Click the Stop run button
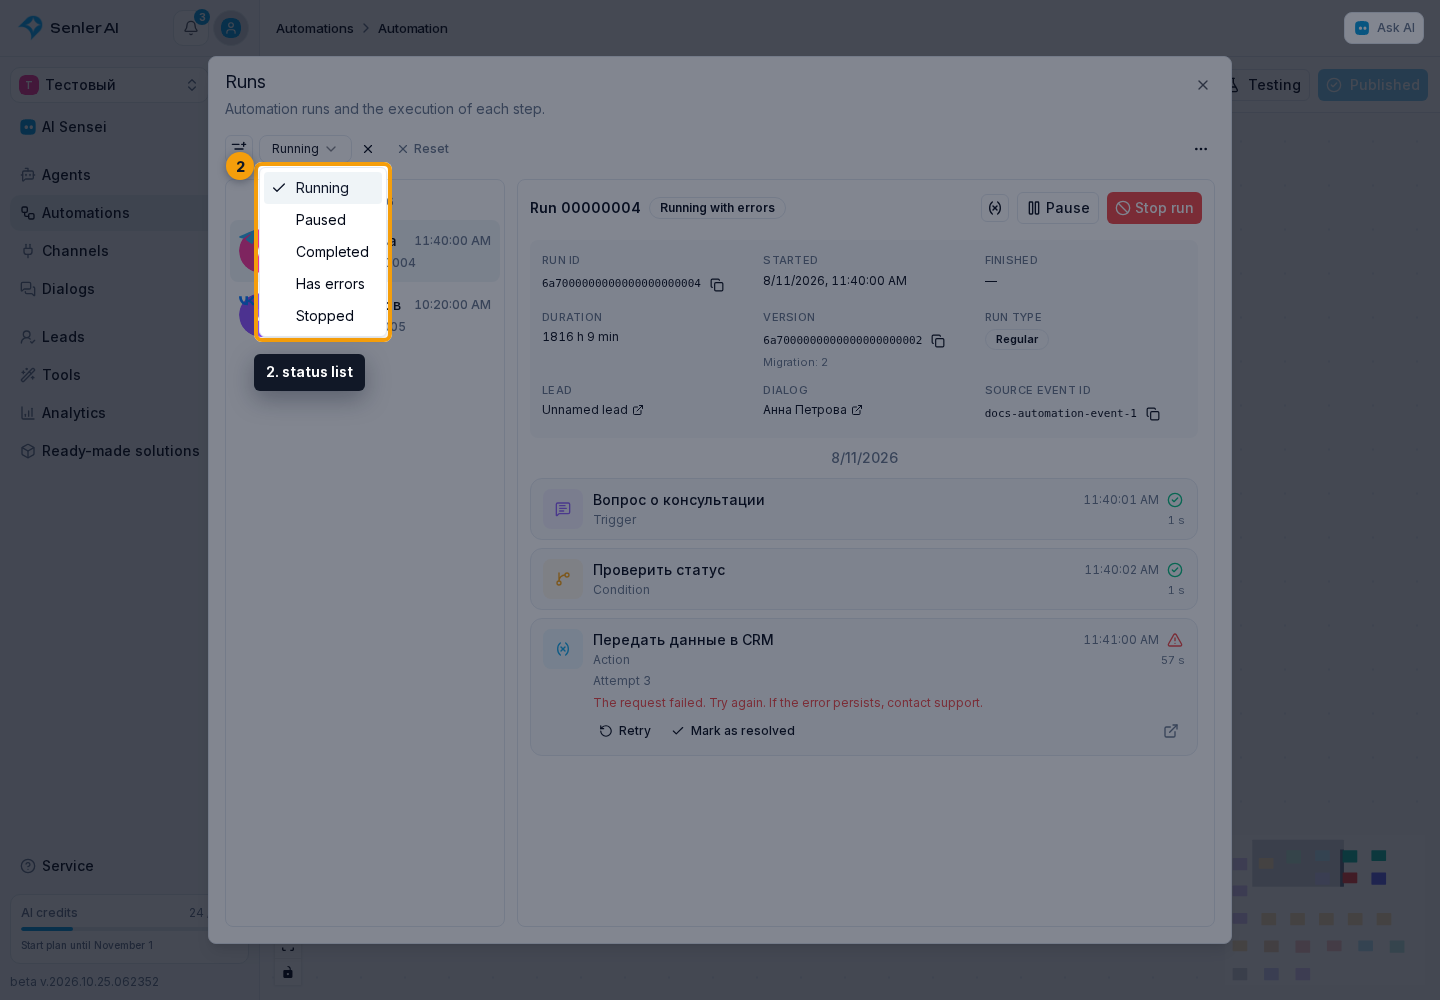 coord(1154,208)
